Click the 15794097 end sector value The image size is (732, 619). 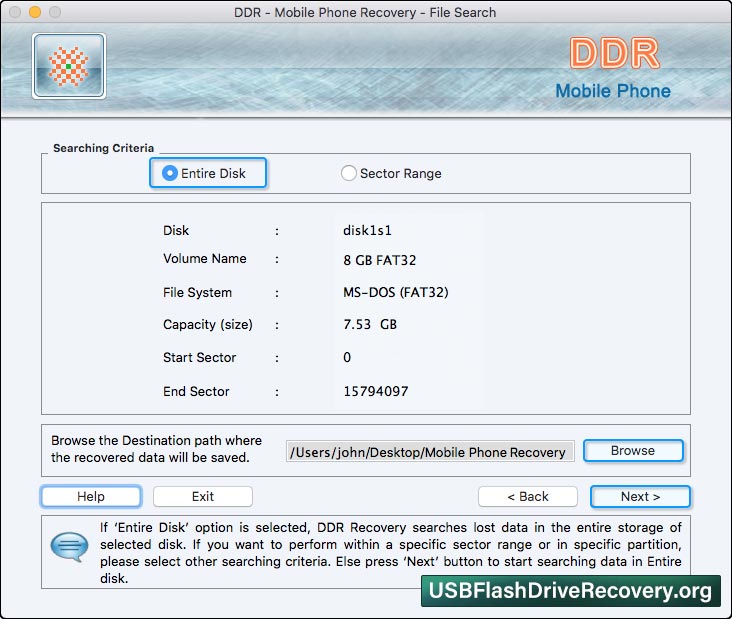pos(376,391)
